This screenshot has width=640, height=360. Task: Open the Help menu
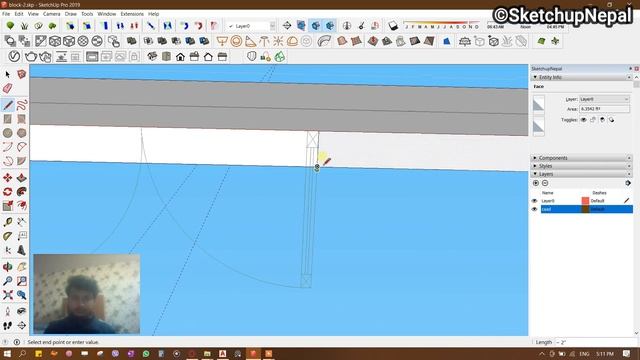point(153,13)
